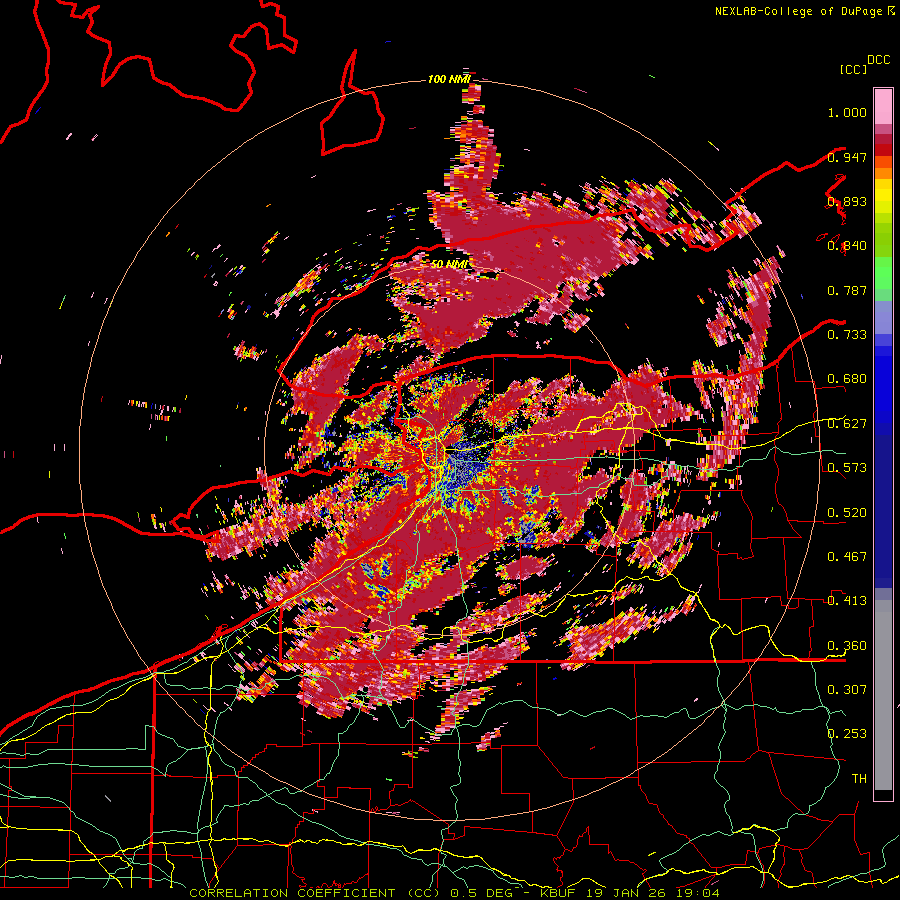The height and width of the screenshot is (900, 900).
Task: Click the 50 NMI range ring label
Action: pyautogui.click(x=449, y=264)
